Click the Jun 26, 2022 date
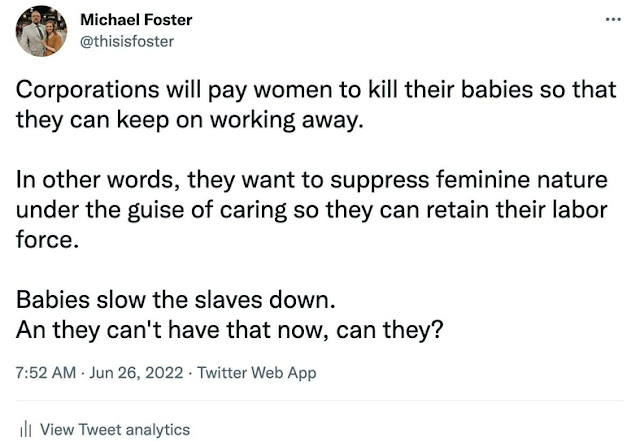This screenshot has width=640, height=442. coord(135,373)
